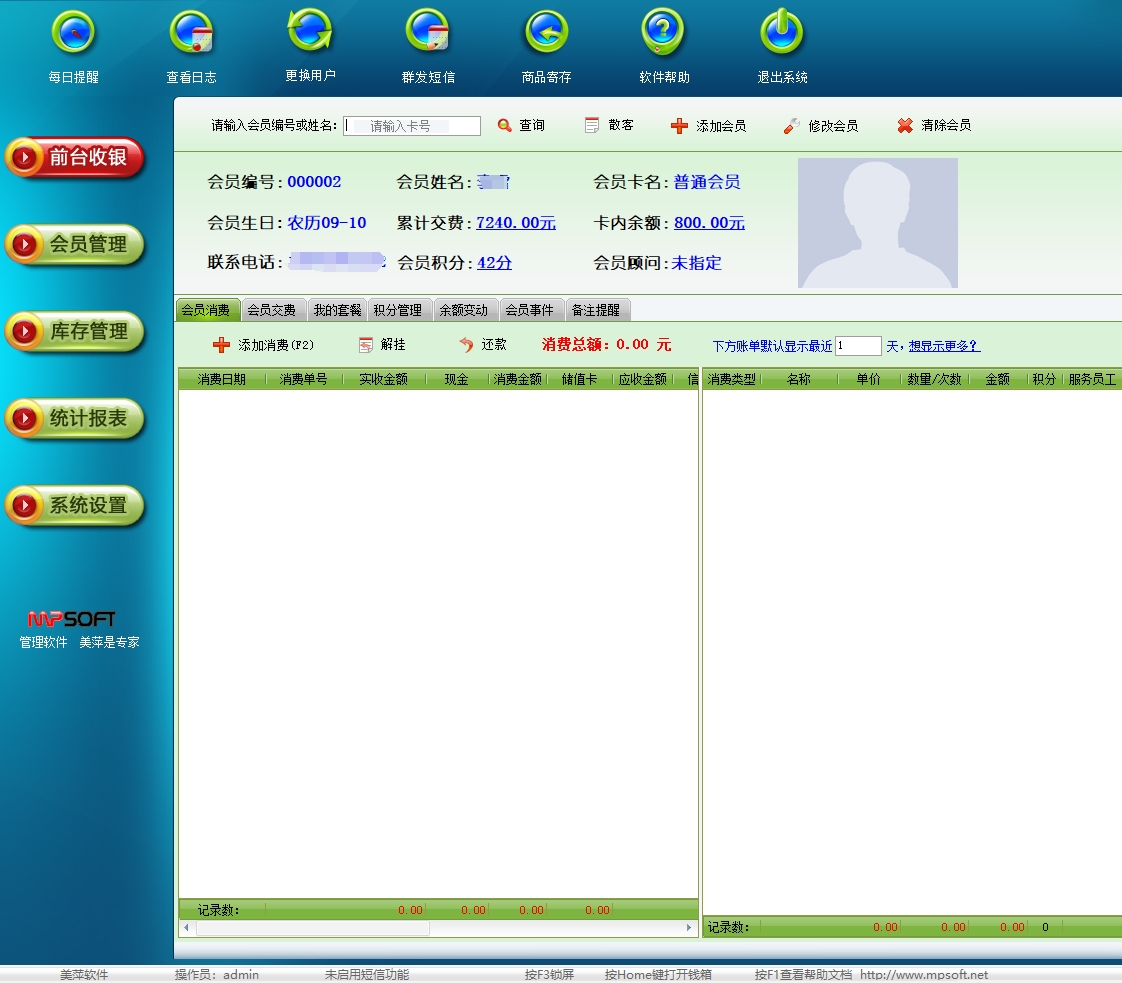Click the 查看日志 view log icon
This screenshot has width=1122, height=983.
191,35
